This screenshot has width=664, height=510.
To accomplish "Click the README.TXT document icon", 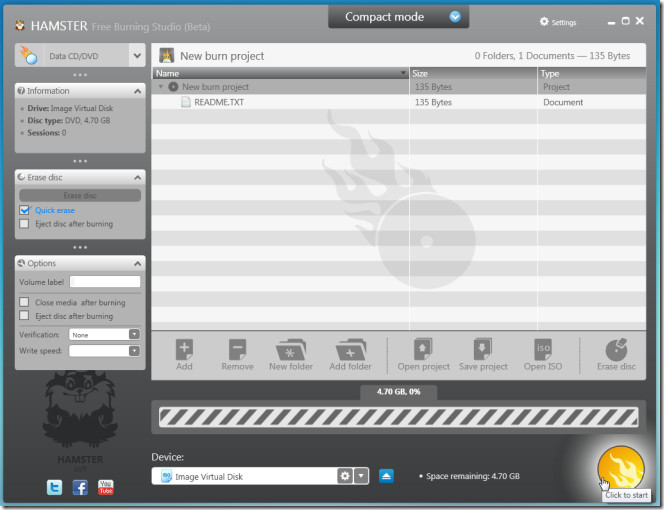I will (x=185, y=102).
